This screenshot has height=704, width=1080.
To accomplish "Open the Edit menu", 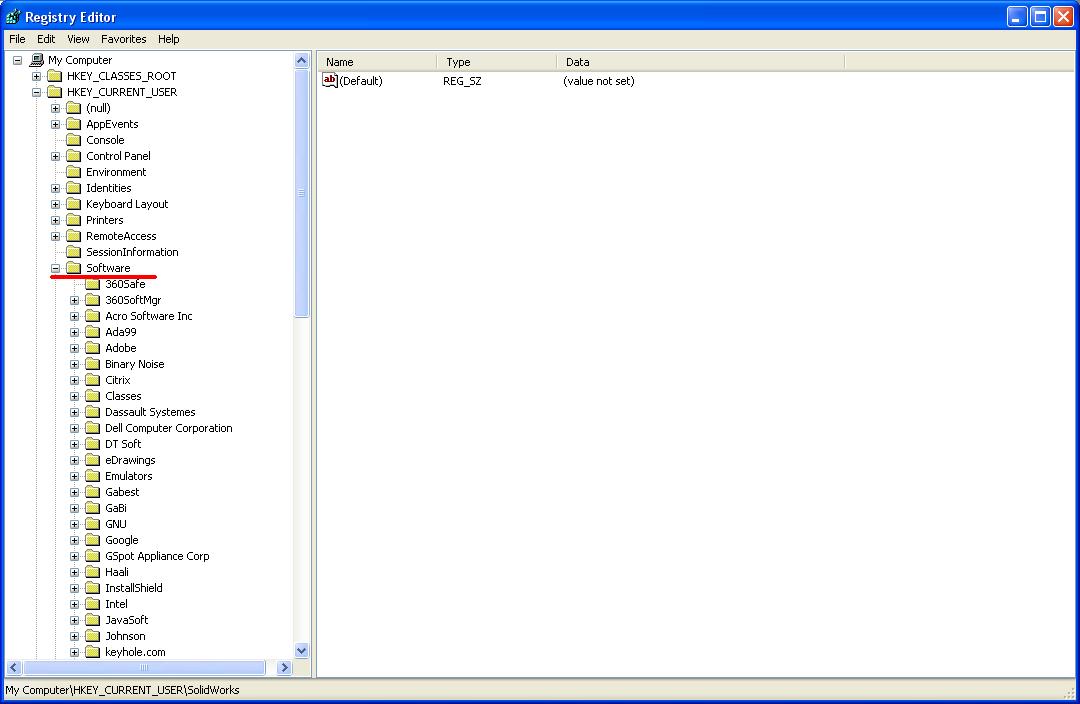I will pyautogui.click(x=46, y=39).
